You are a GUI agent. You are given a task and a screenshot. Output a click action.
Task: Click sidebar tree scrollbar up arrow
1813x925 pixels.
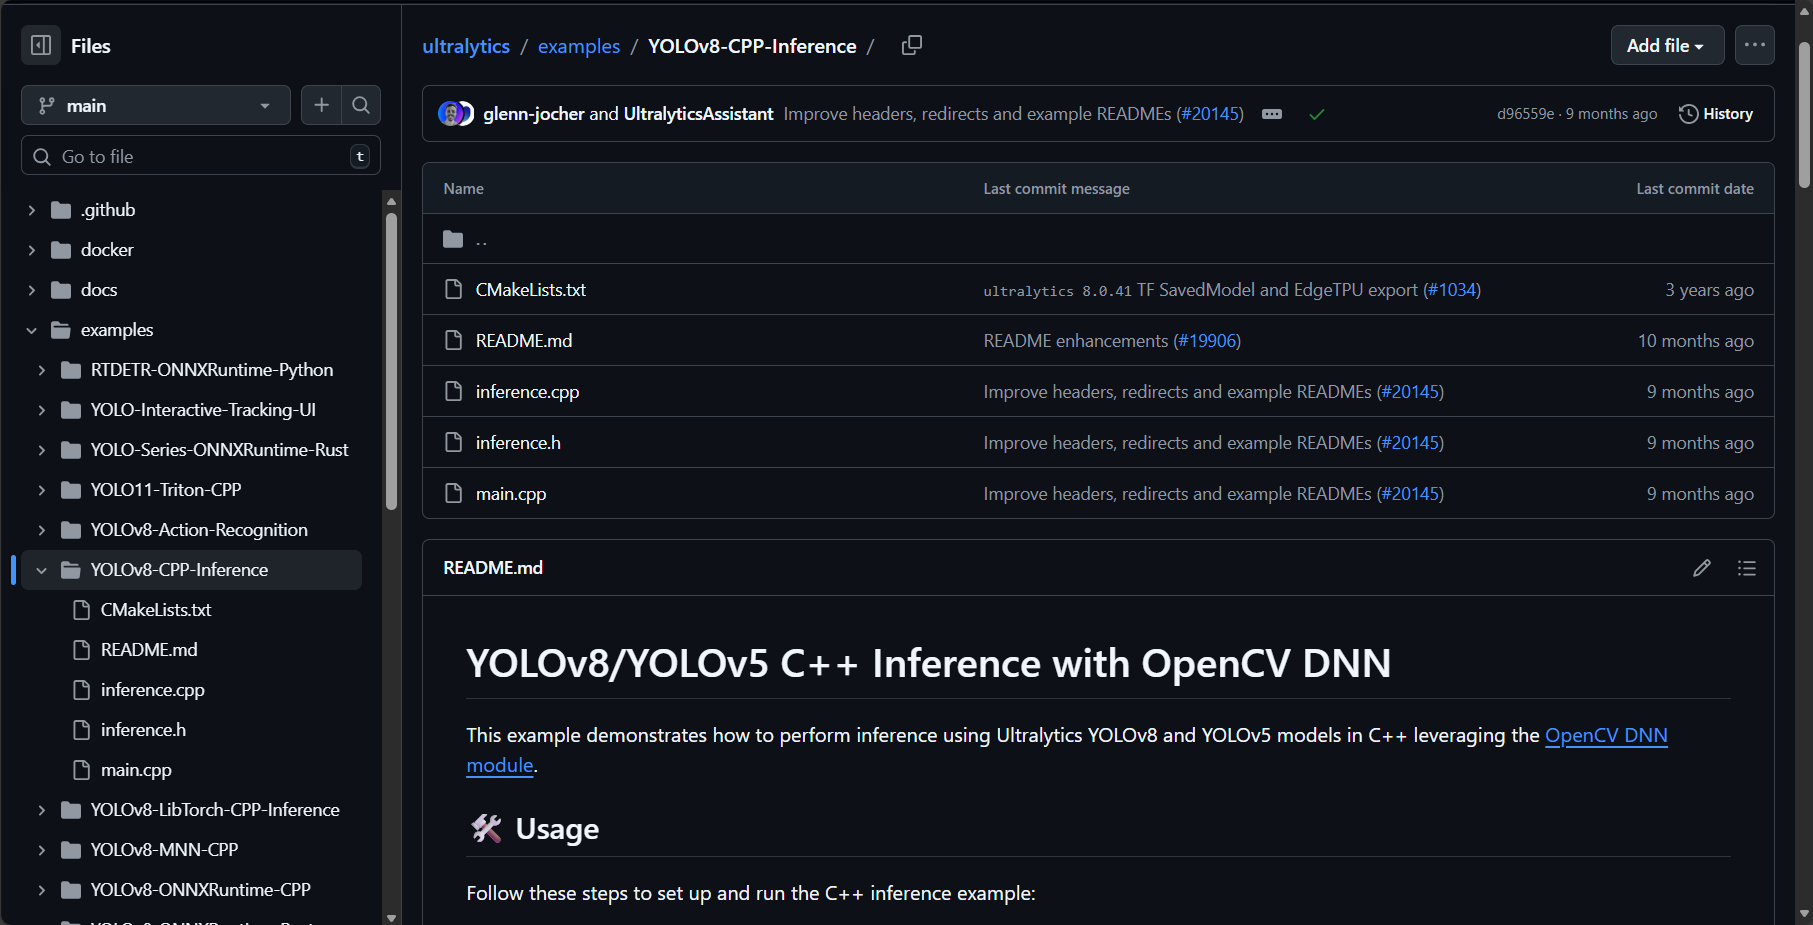[391, 201]
